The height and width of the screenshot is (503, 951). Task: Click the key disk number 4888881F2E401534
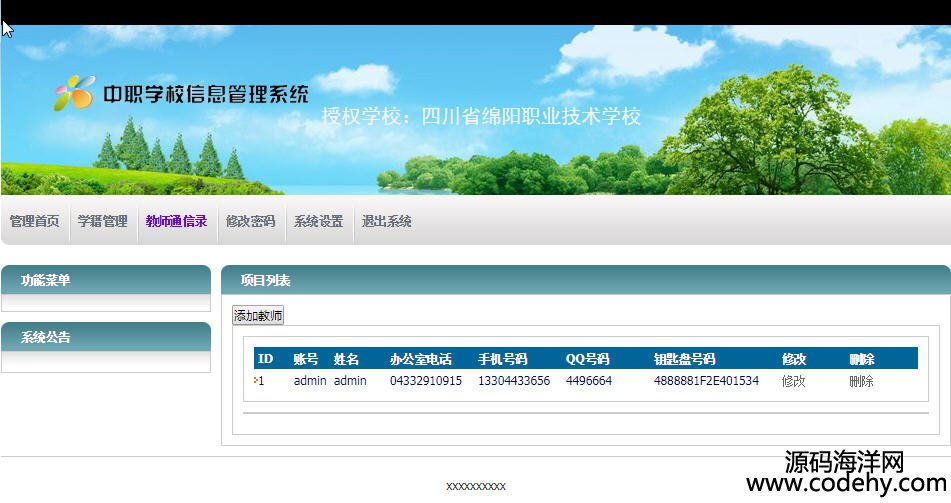pos(706,381)
